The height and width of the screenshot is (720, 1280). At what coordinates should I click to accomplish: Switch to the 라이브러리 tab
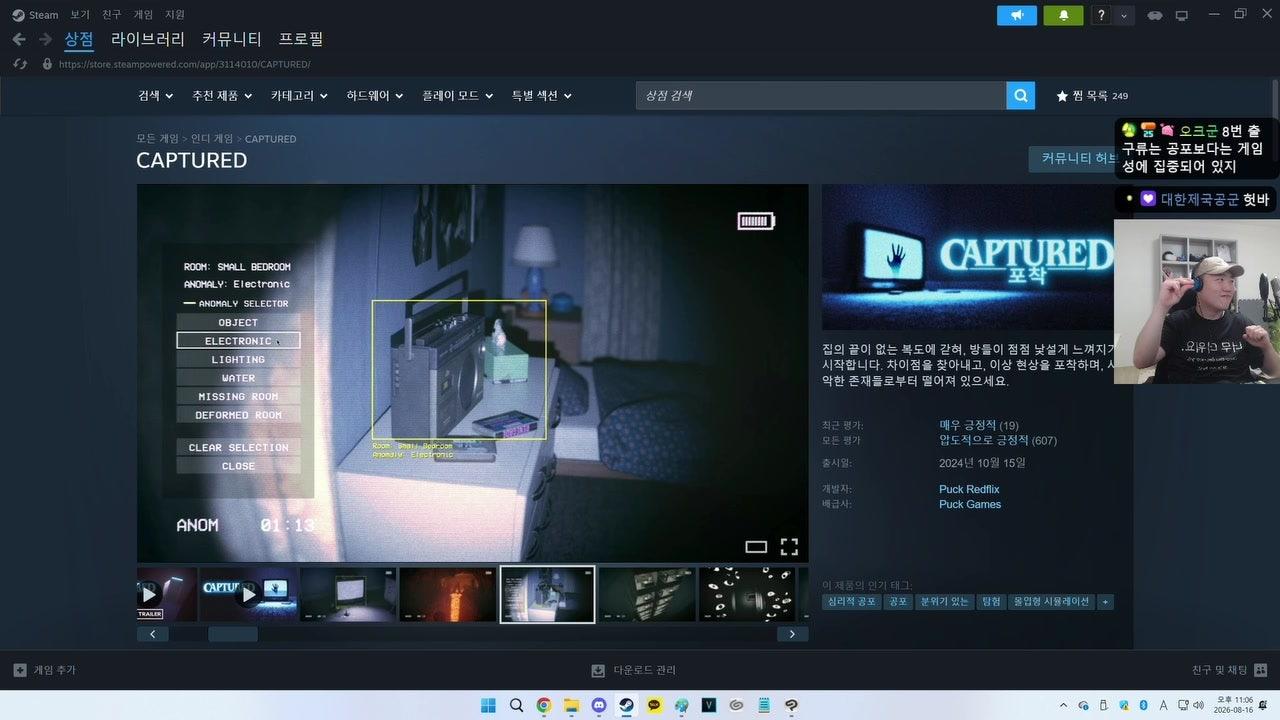click(148, 39)
